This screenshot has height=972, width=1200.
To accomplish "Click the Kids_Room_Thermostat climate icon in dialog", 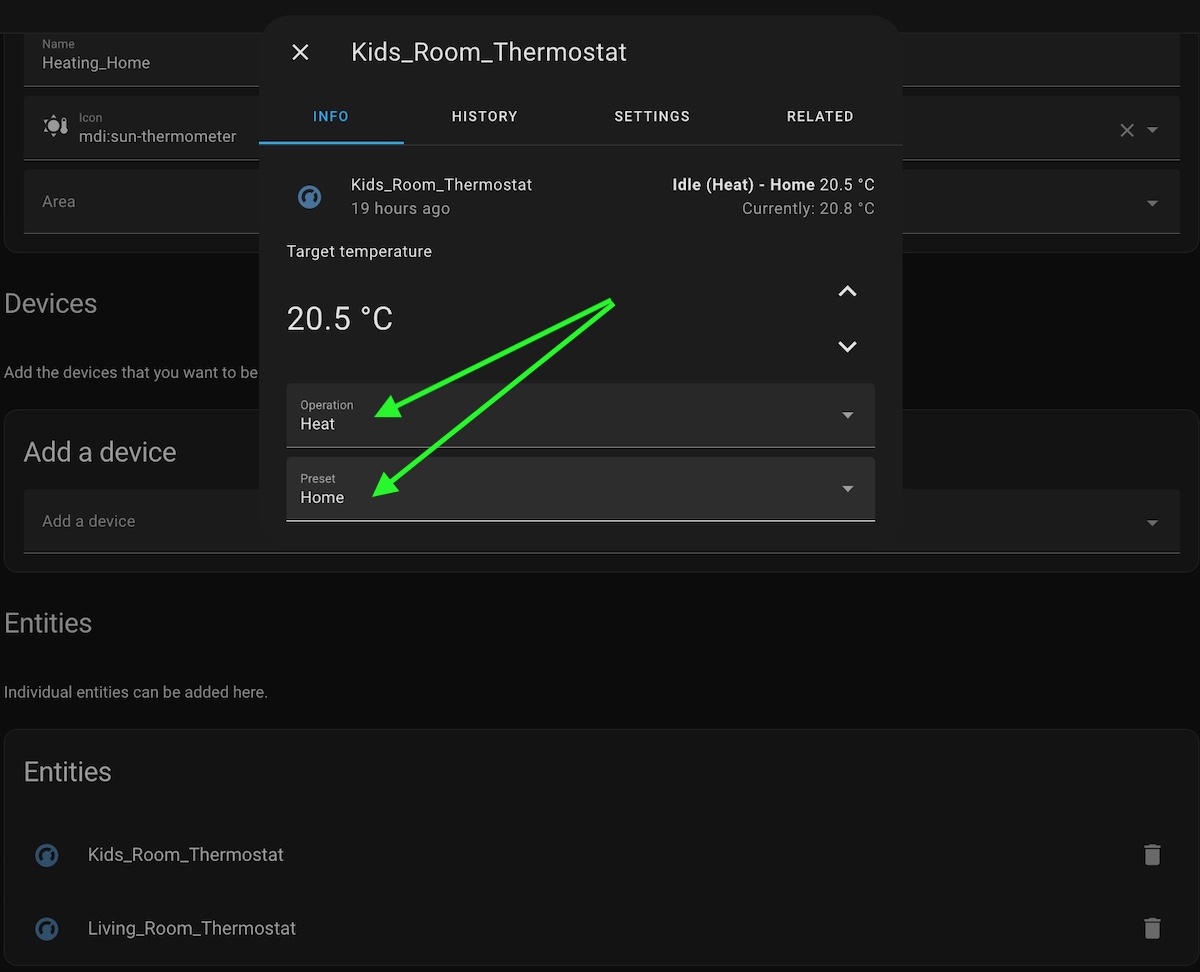I will click(x=309, y=196).
